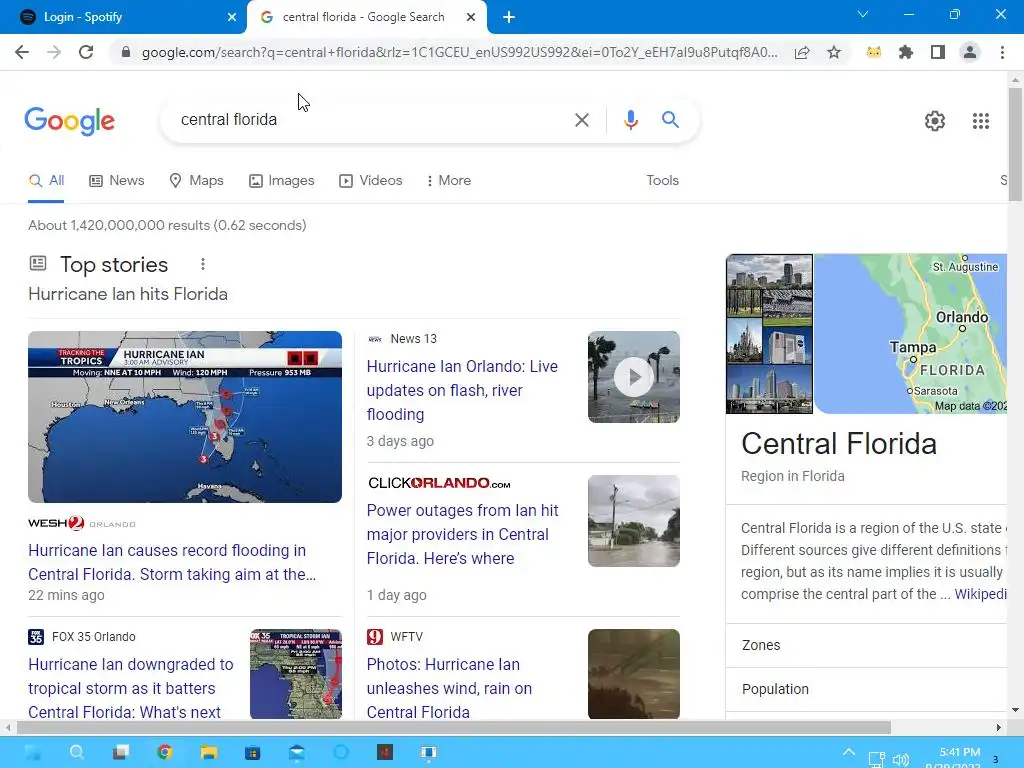Open Chrome from the taskbar
1024x768 pixels.
[x=165, y=752]
